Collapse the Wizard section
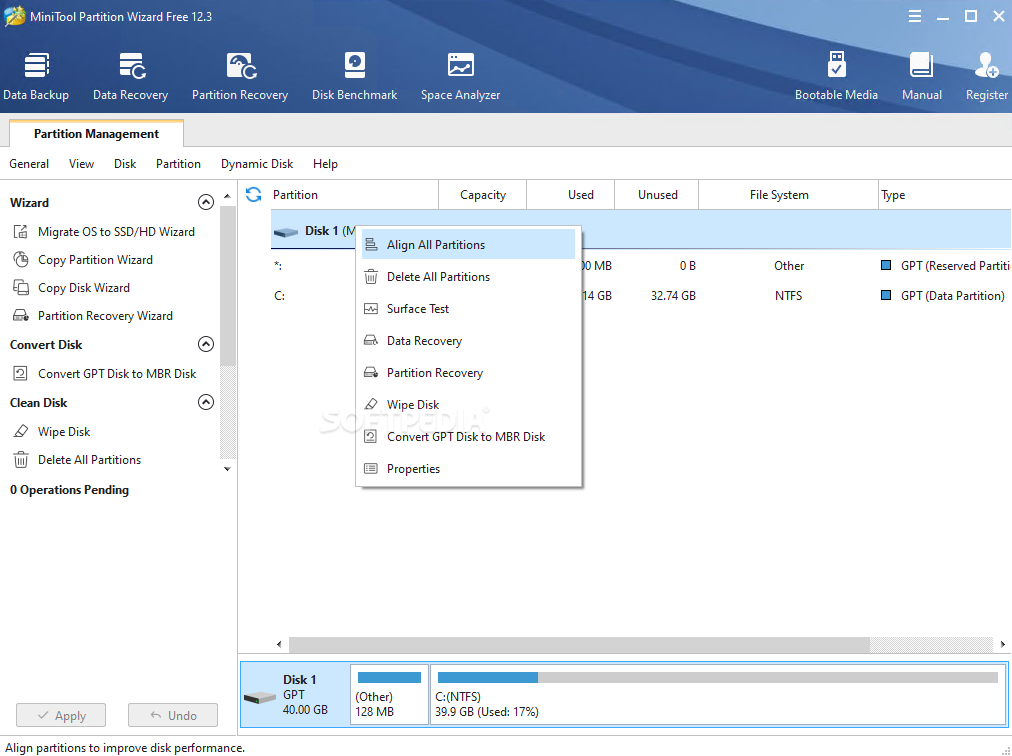Screen dimensions: 1012x756 coord(206,202)
